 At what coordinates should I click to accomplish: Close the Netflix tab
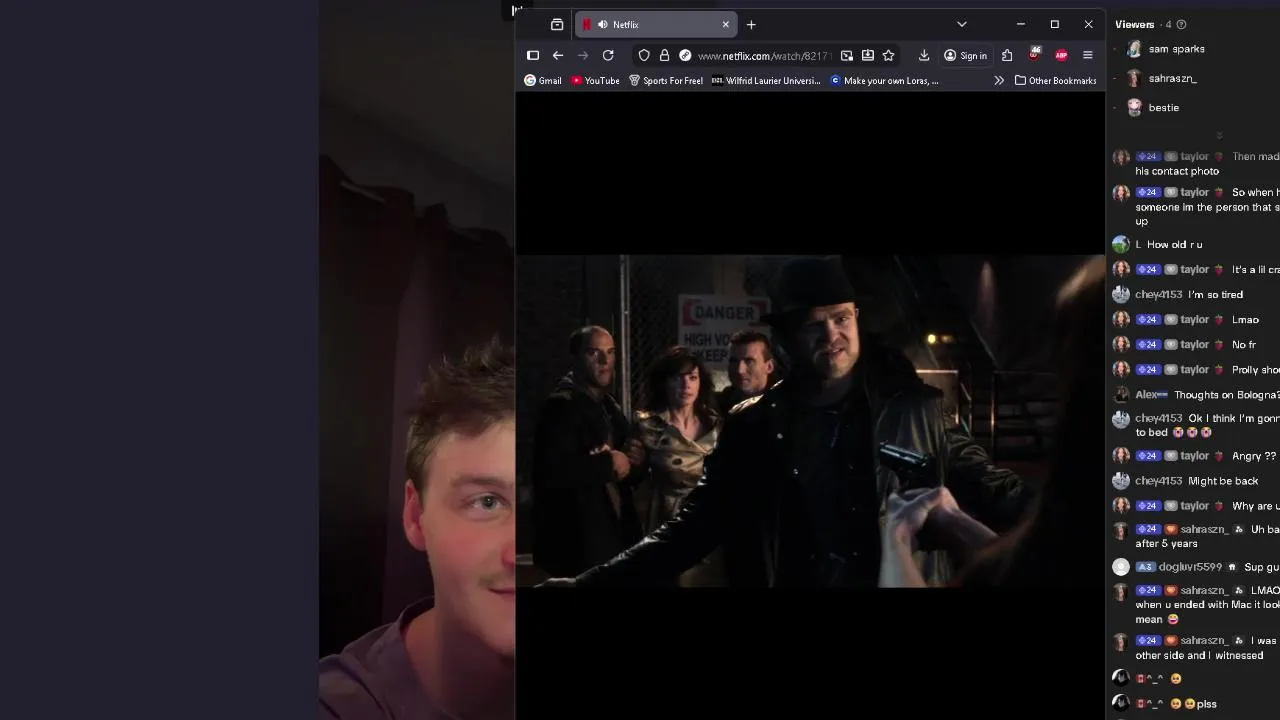click(x=726, y=24)
